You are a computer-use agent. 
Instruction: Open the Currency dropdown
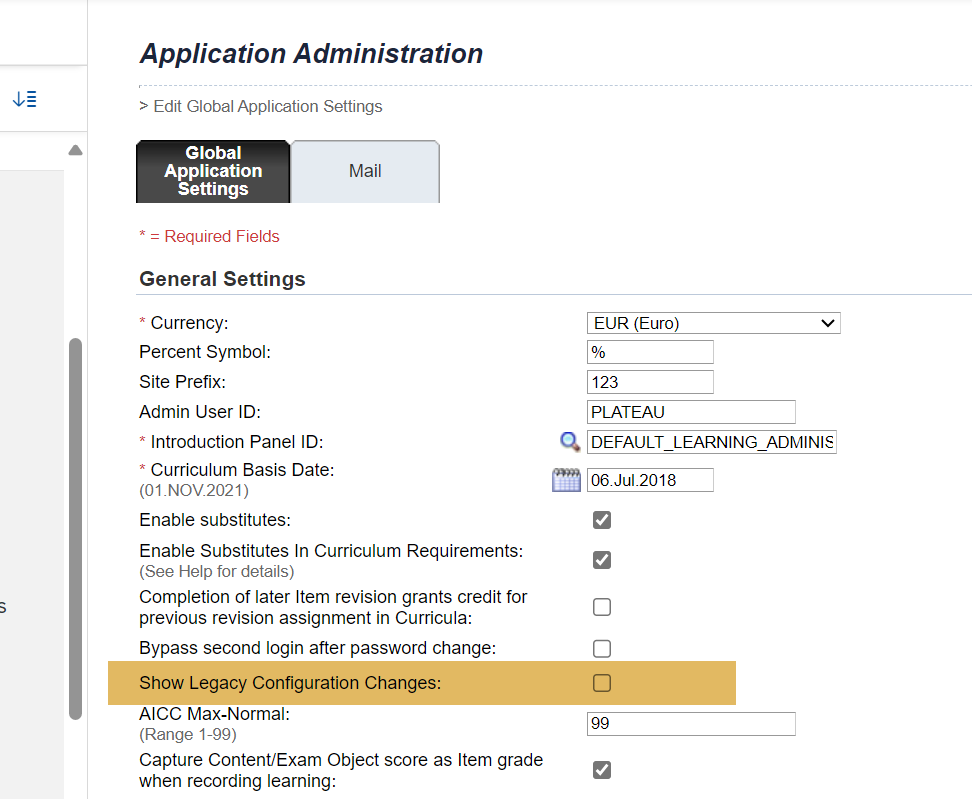(x=714, y=323)
